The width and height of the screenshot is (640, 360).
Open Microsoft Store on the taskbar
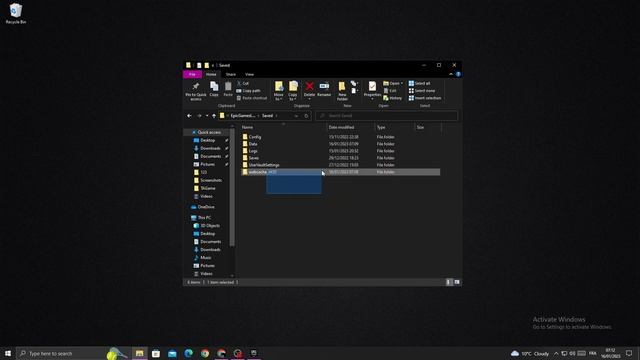click(156, 353)
